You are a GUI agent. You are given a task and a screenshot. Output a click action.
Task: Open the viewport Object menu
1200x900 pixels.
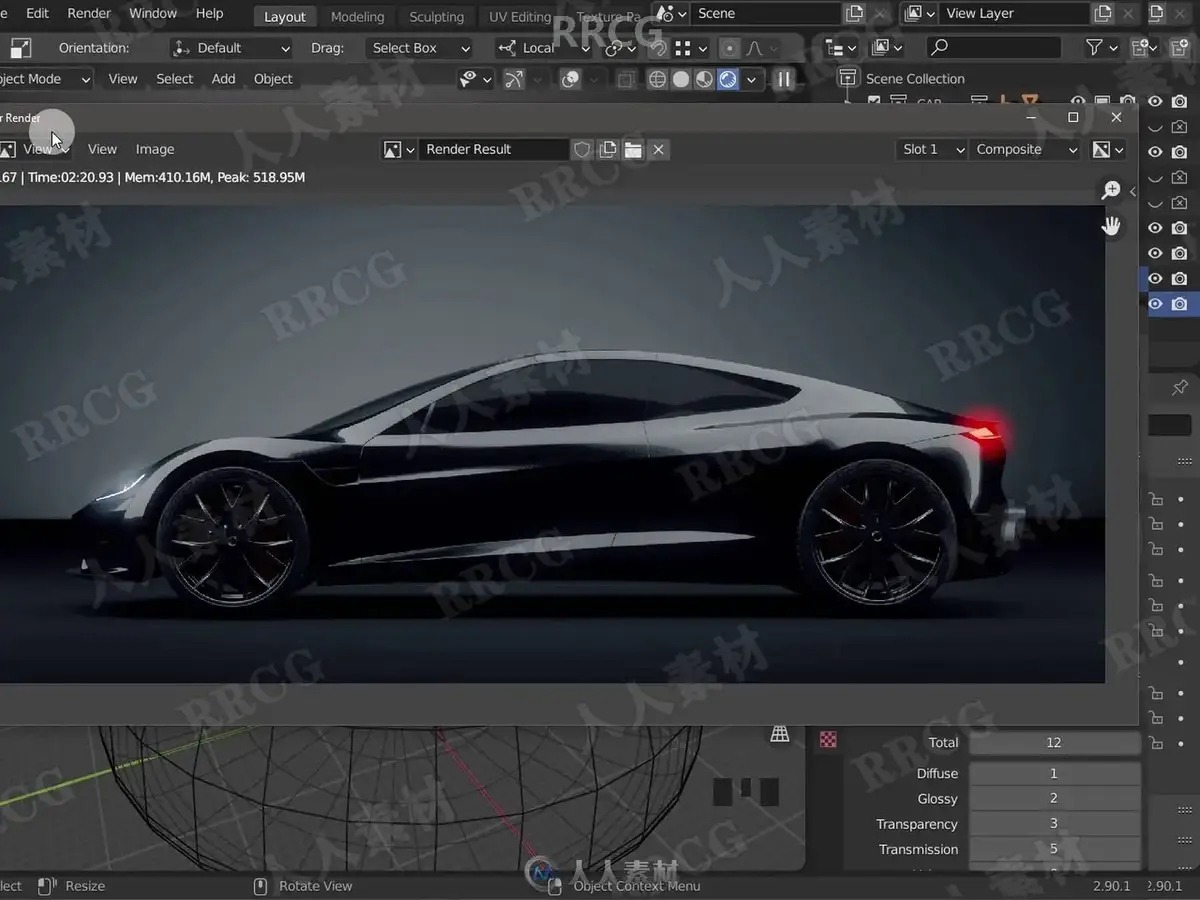click(x=273, y=79)
